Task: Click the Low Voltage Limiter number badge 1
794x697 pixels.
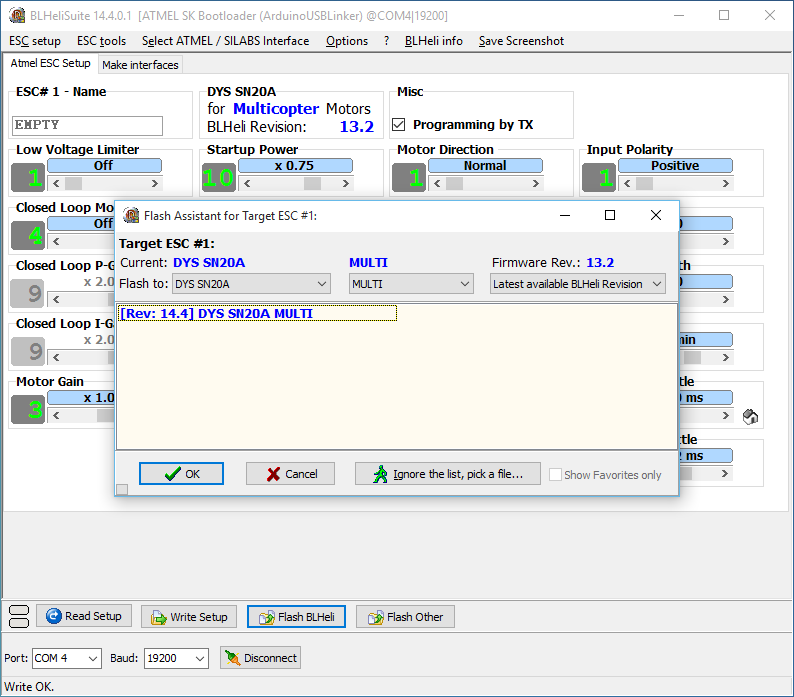Action: (x=28, y=177)
